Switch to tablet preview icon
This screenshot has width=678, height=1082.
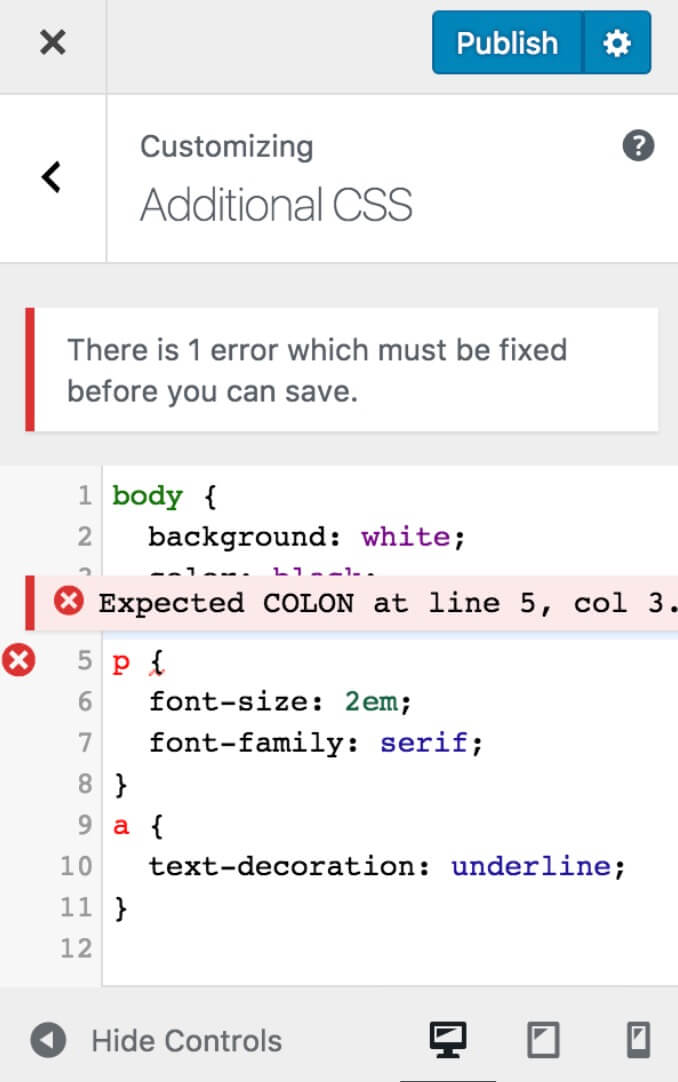click(544, 1040)
